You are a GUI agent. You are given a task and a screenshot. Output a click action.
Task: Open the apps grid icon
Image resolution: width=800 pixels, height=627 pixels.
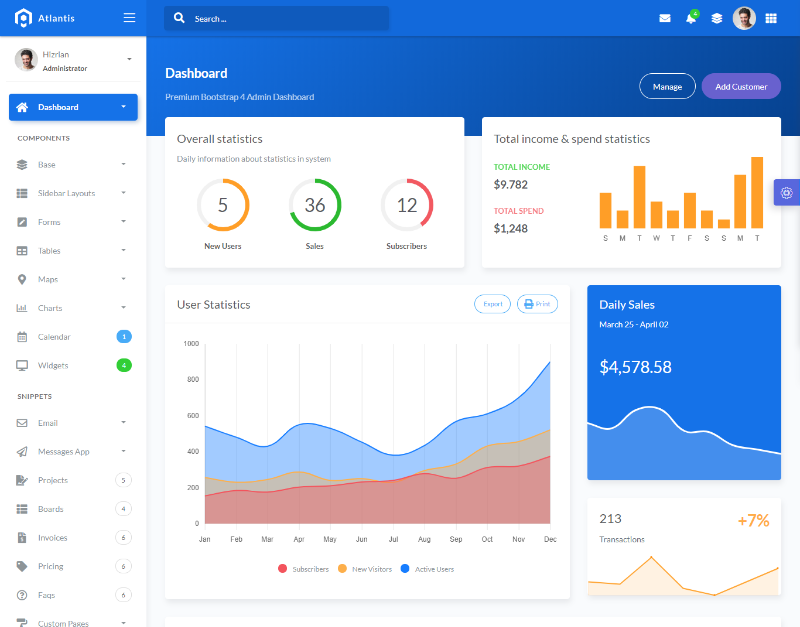(771, 18)
